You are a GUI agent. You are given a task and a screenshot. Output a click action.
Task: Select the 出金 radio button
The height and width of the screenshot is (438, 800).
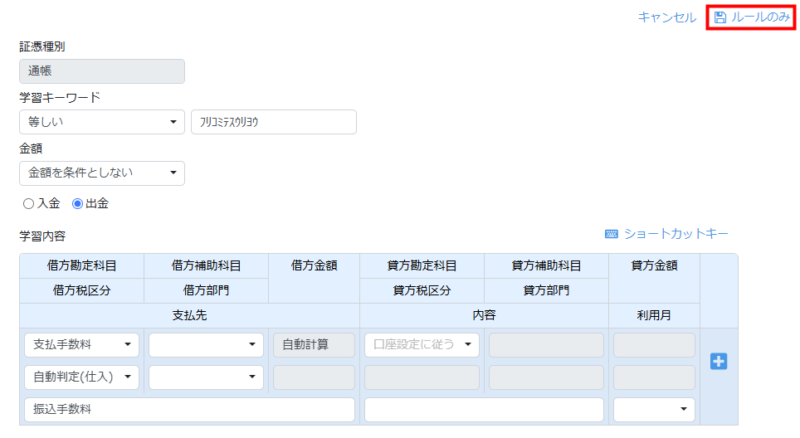[x=78, y=203]
